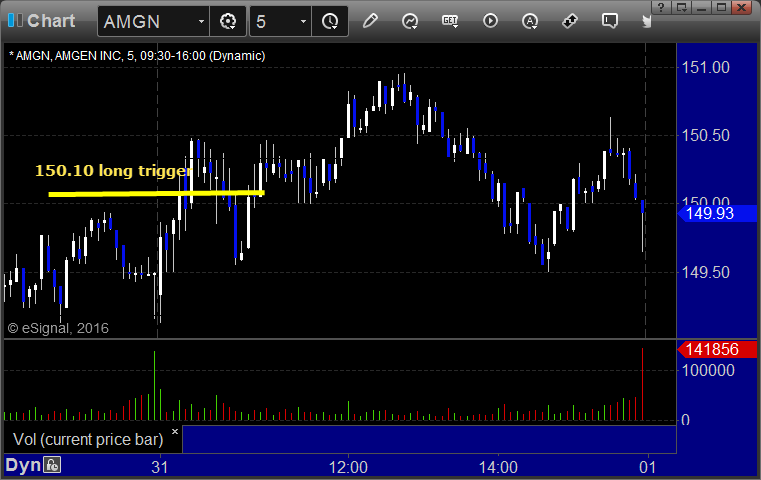
Task: Click the 31 date axis label
Action: coord(160,467)
